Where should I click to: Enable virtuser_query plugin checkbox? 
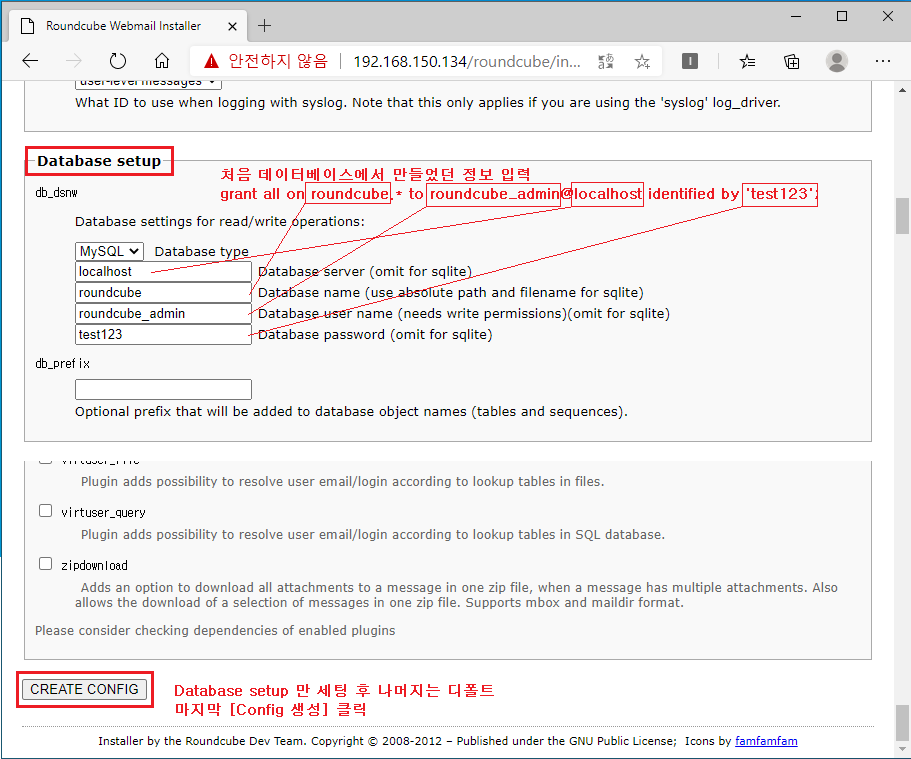click(45, 511)
